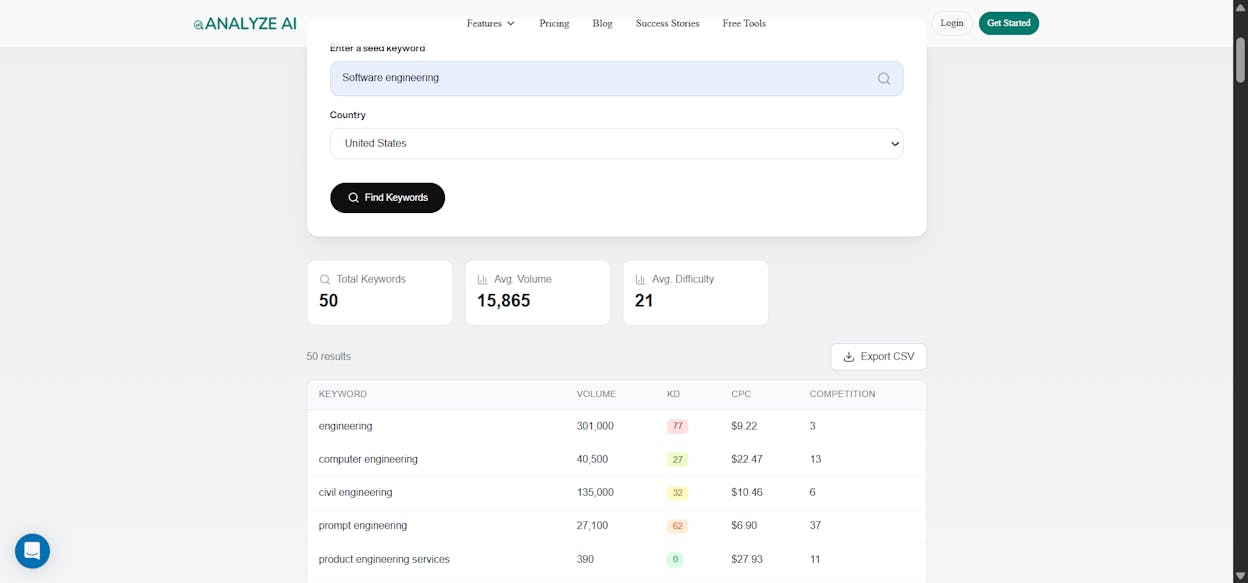Open the chat support bubble
The width and height of the screenshot is (1248, 583).
(32, 551)
